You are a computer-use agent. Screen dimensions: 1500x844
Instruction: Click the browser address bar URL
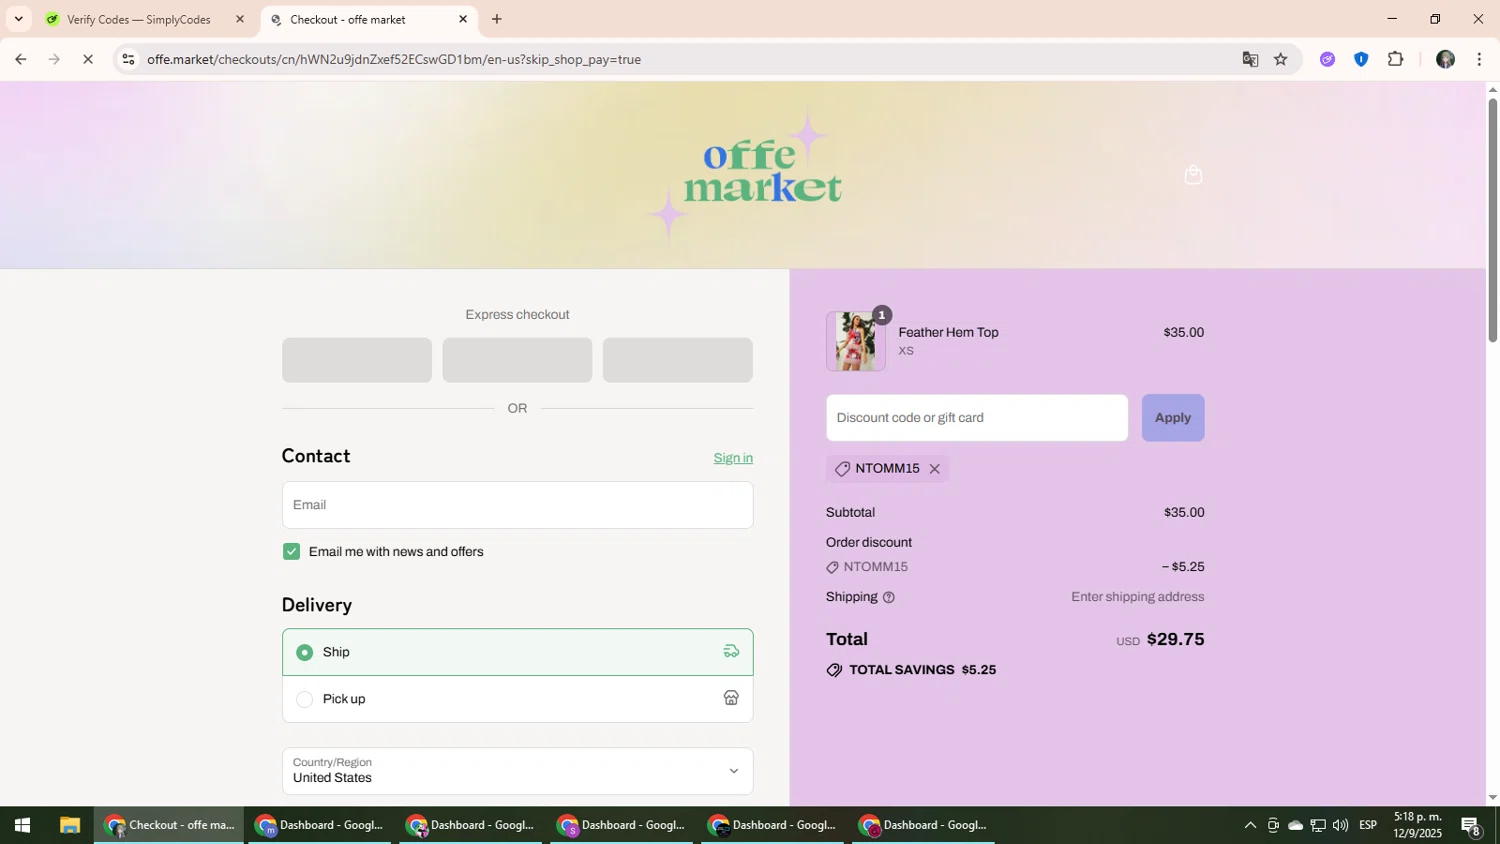[x=394, y=59]
